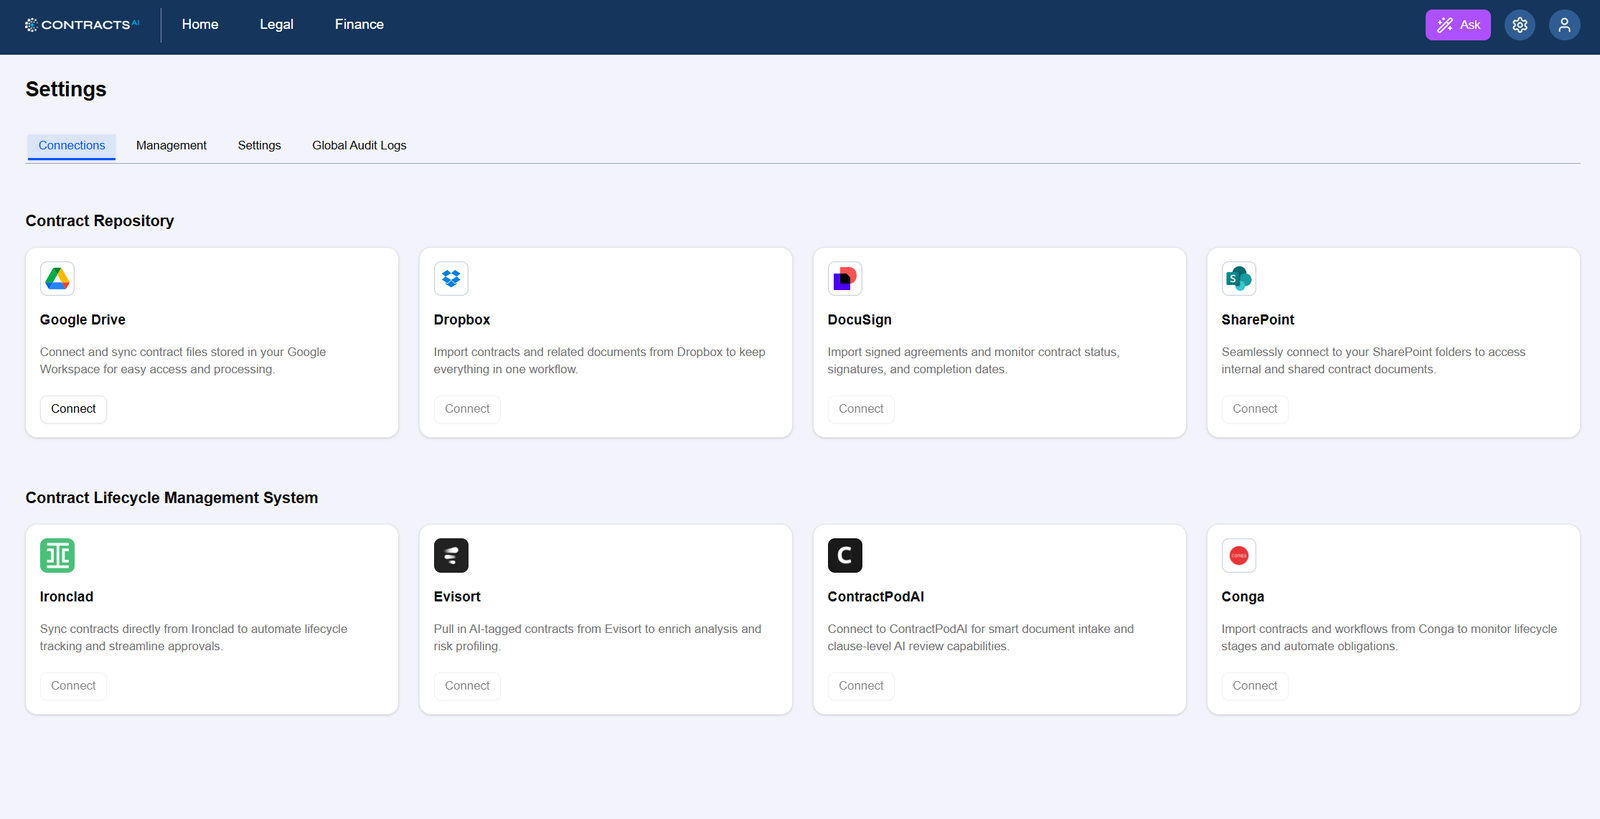1600x819 pixels.
Task: Connect Conga
Action: (x=1255, y=686)
